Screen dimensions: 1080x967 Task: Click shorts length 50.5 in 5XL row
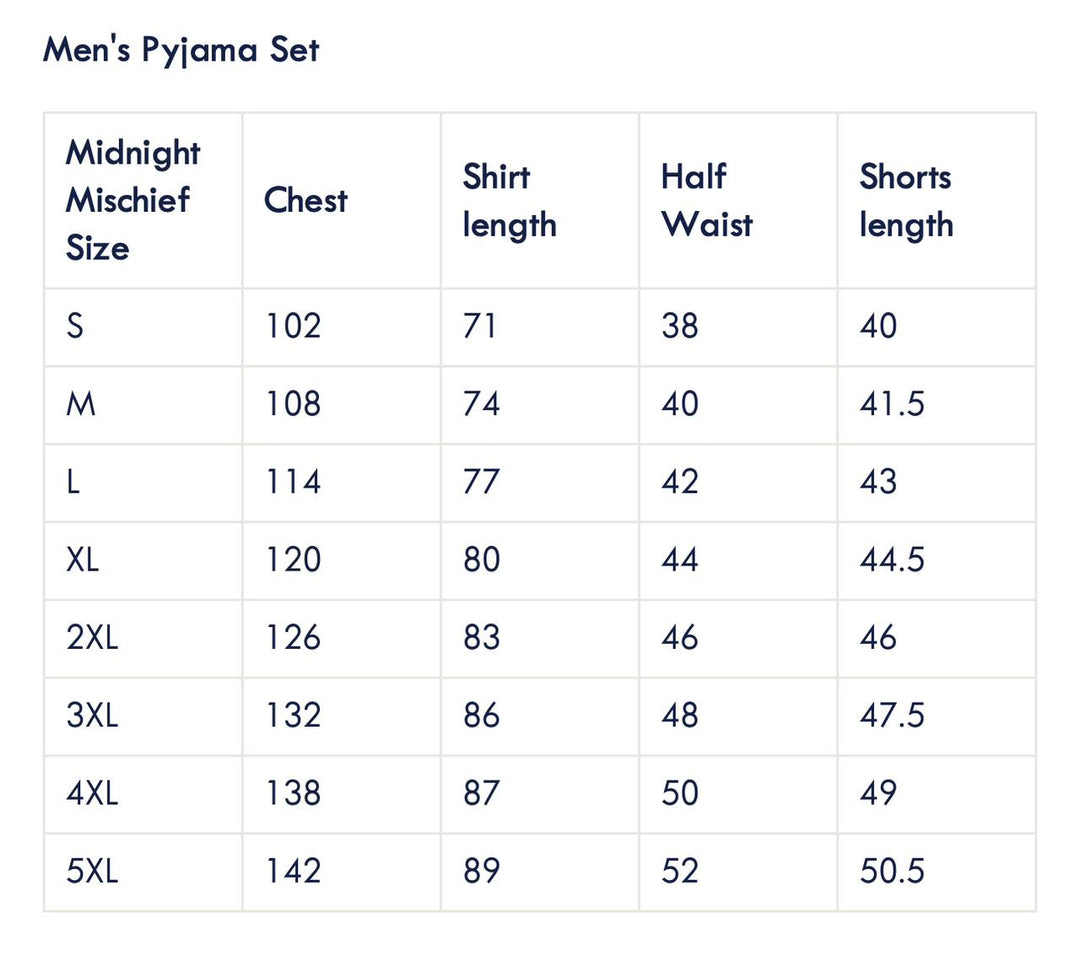[892, 871]
